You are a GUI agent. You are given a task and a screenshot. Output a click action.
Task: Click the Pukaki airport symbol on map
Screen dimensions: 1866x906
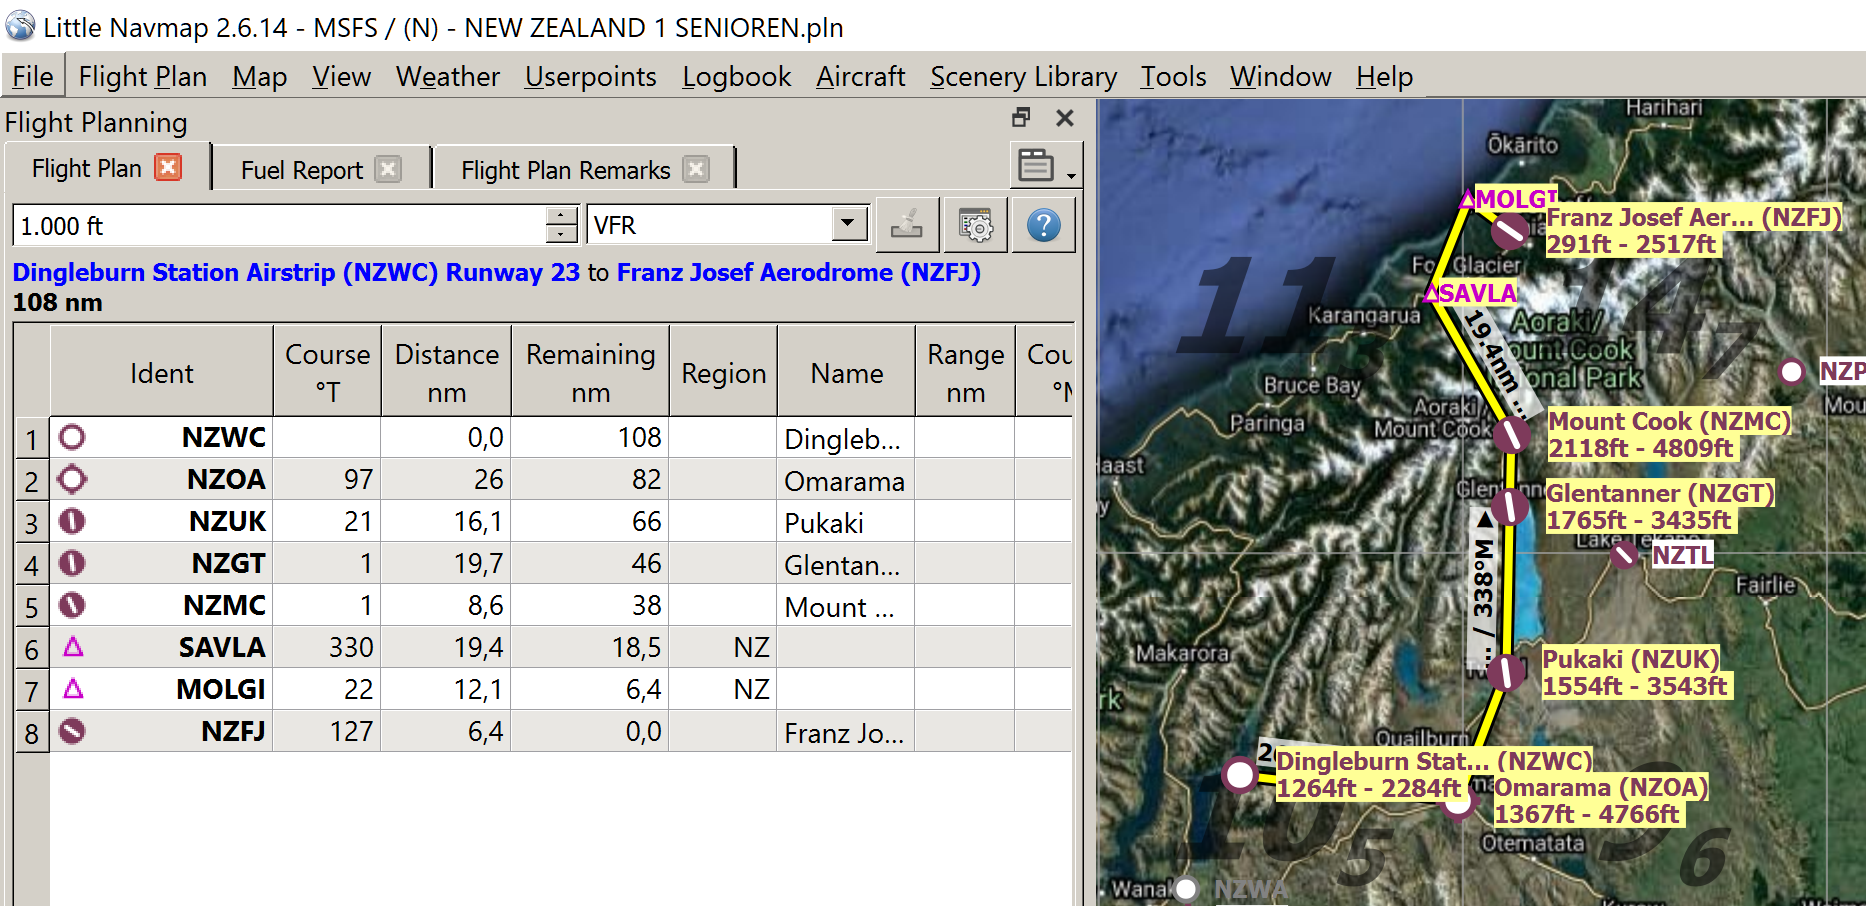[x=1505, y=672]
